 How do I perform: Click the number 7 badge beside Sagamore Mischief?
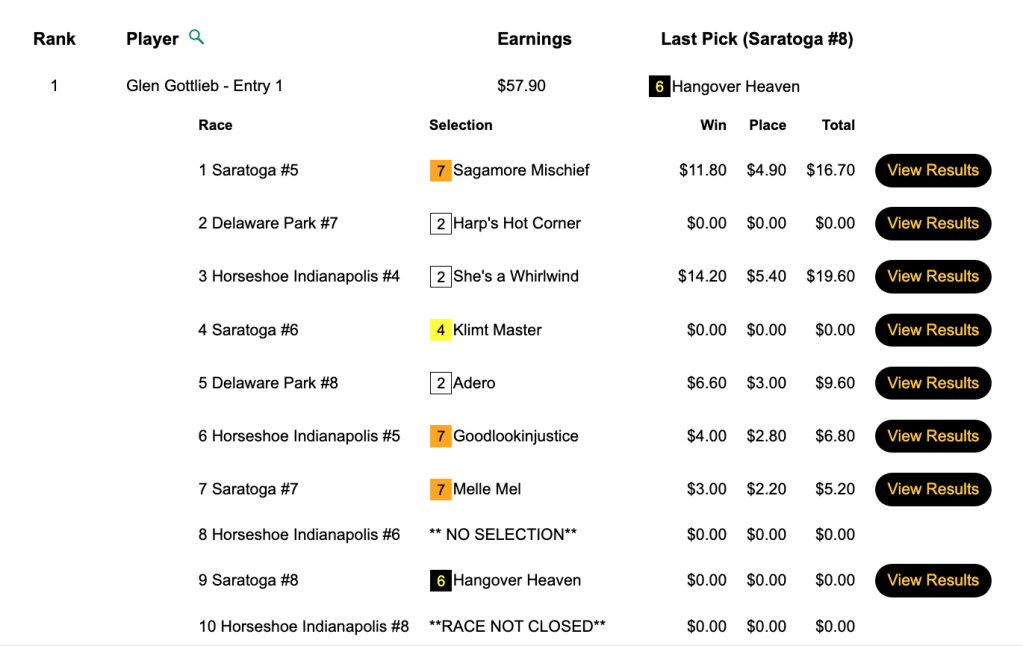(x=440, y=171)
